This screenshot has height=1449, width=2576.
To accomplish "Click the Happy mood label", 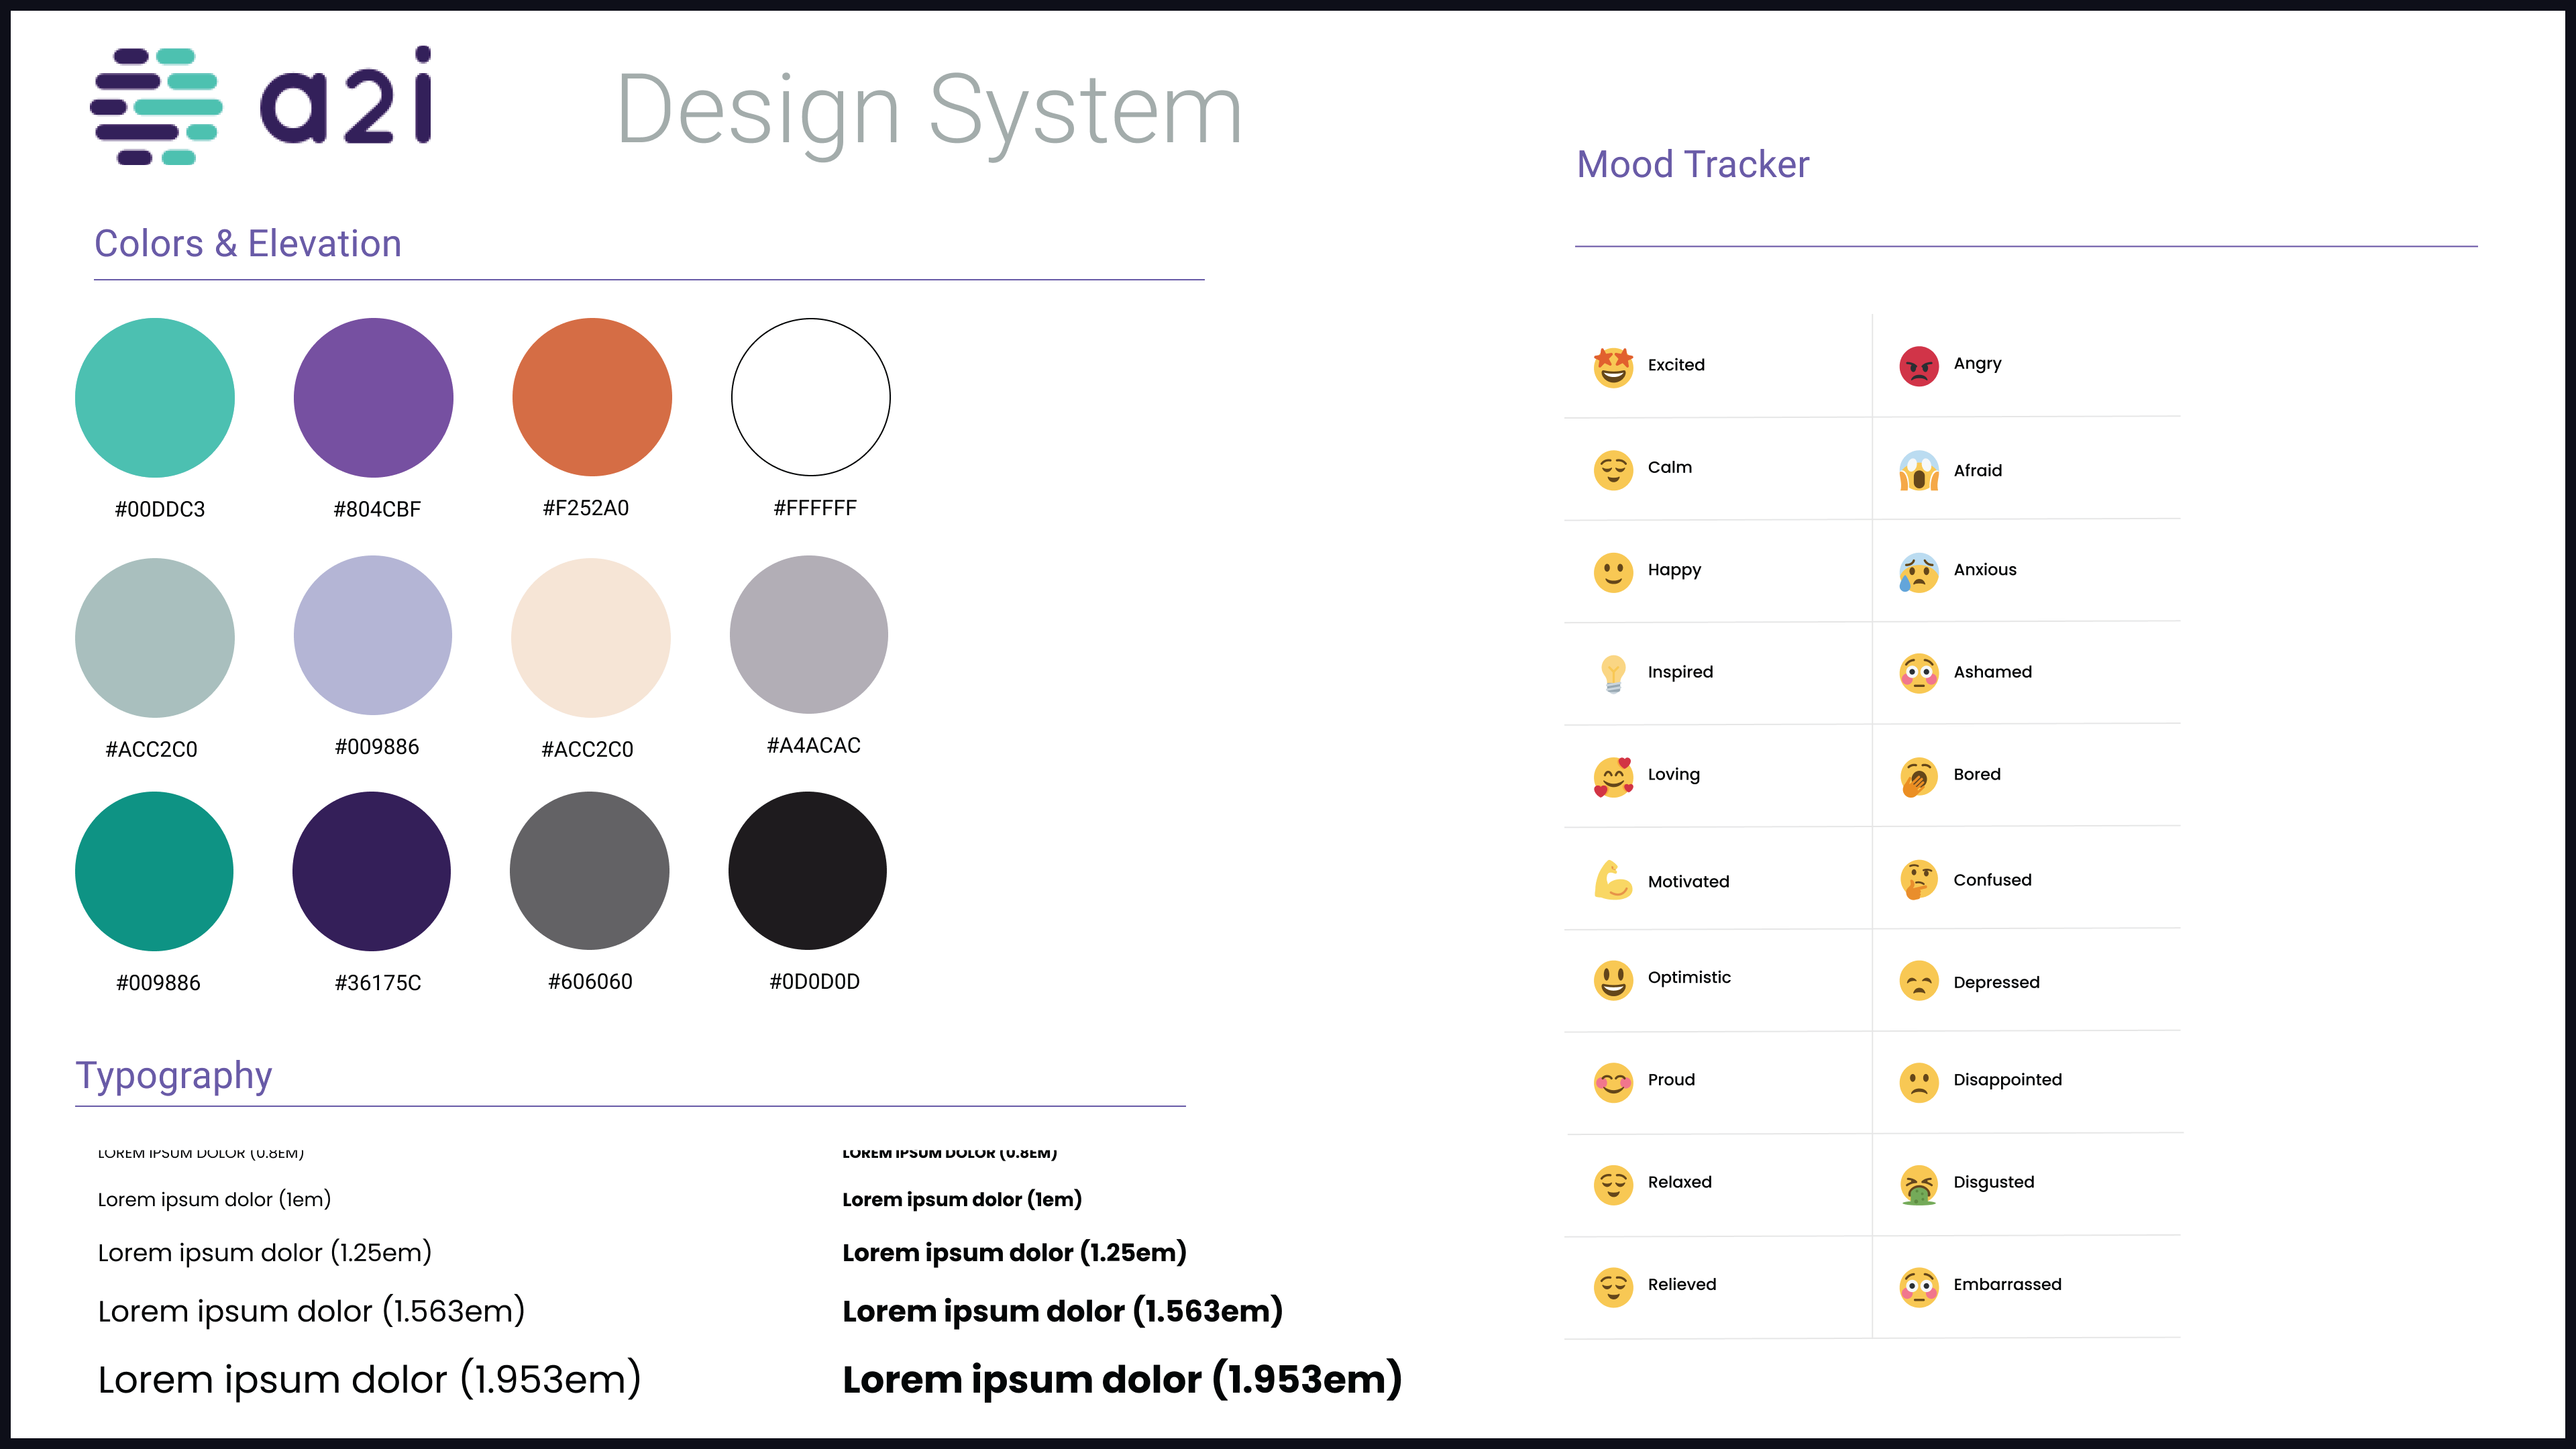I will (1674, 570).
